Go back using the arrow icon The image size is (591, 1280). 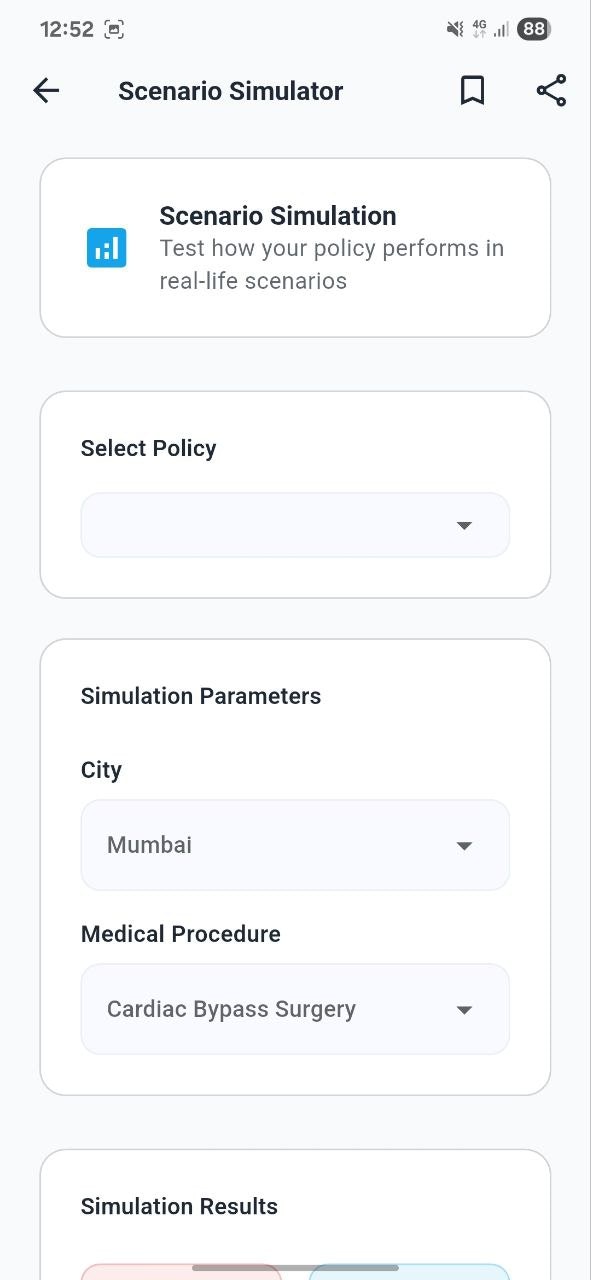click(x=46, y=91)
